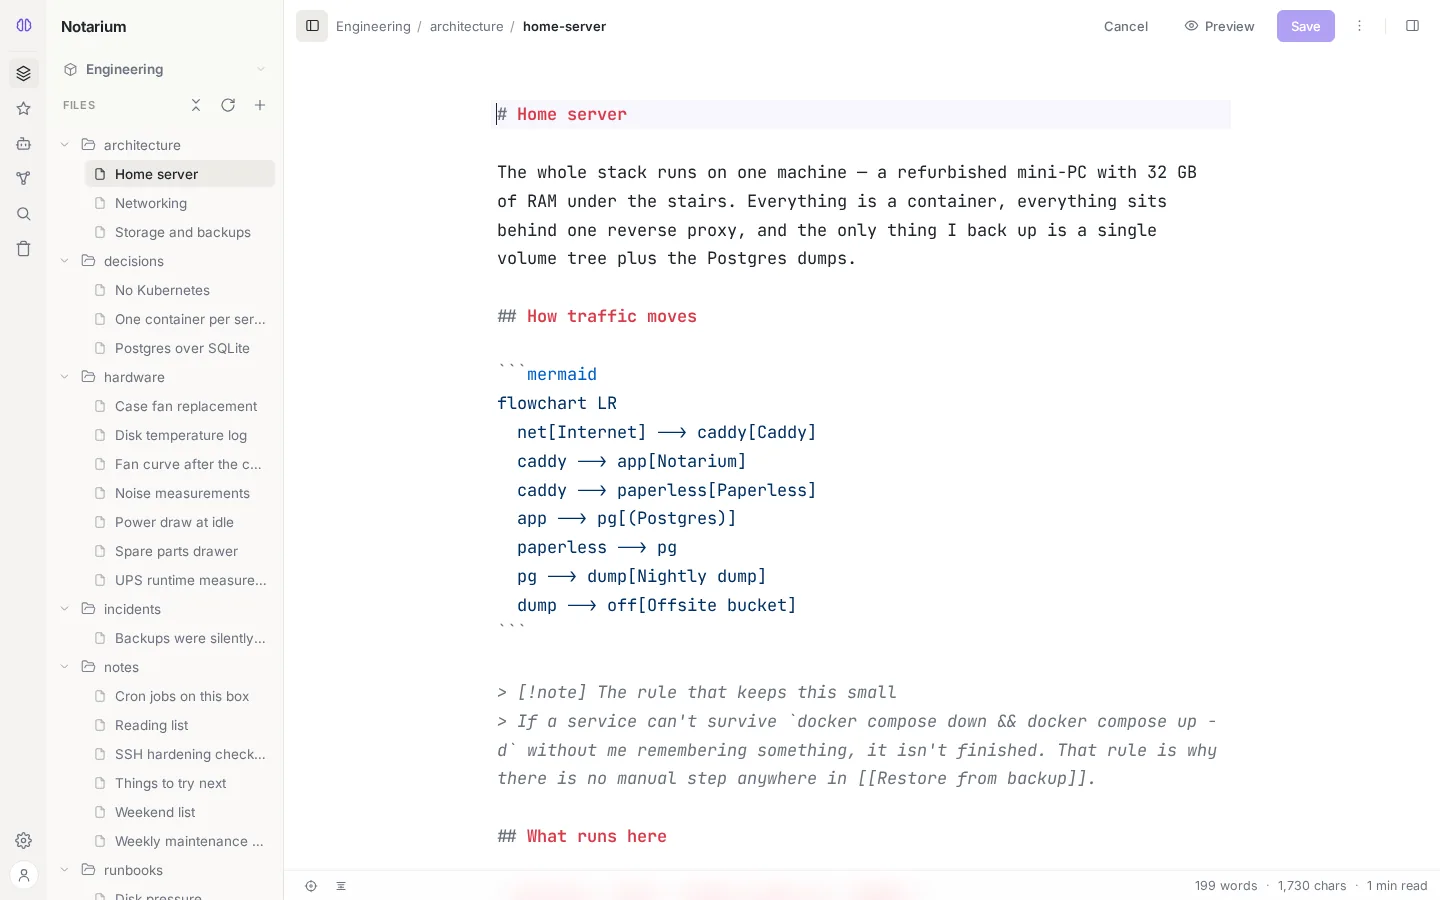This screenshot has width=1440, height=900.
Task: Click the Save button
Action: pyautogui.click(x=1305, y=26)
